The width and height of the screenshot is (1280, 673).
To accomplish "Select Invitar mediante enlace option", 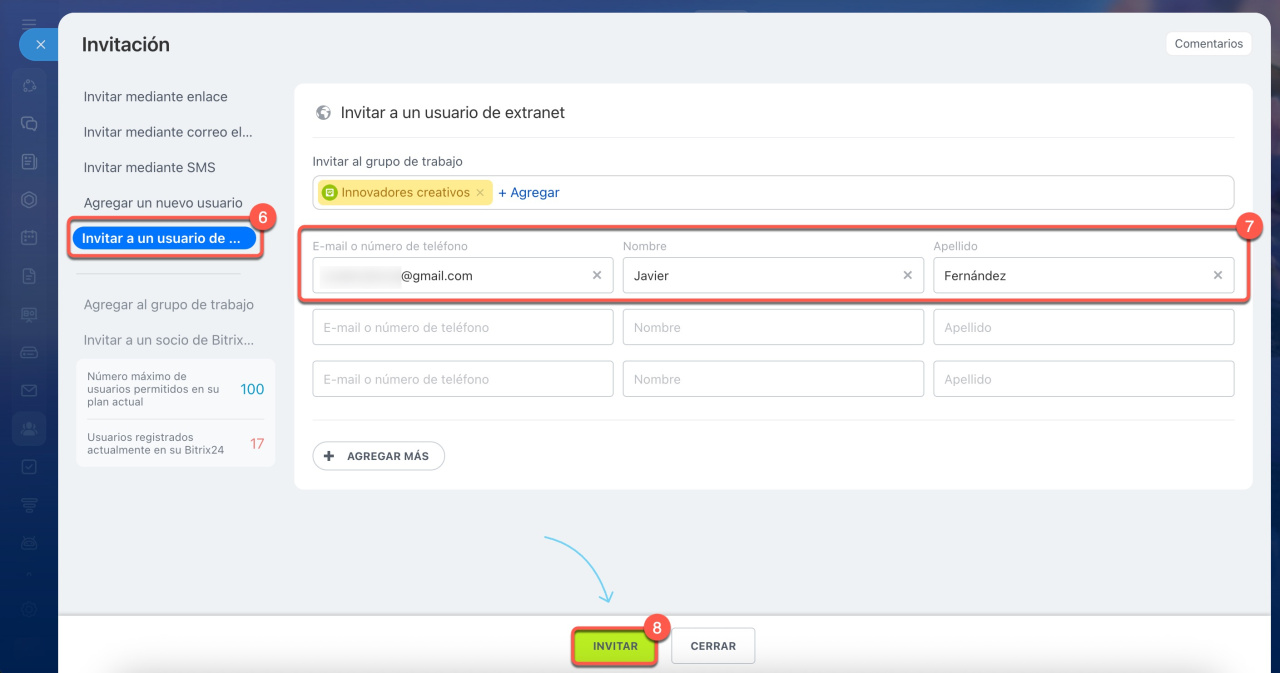I will [x=156, y=97].
